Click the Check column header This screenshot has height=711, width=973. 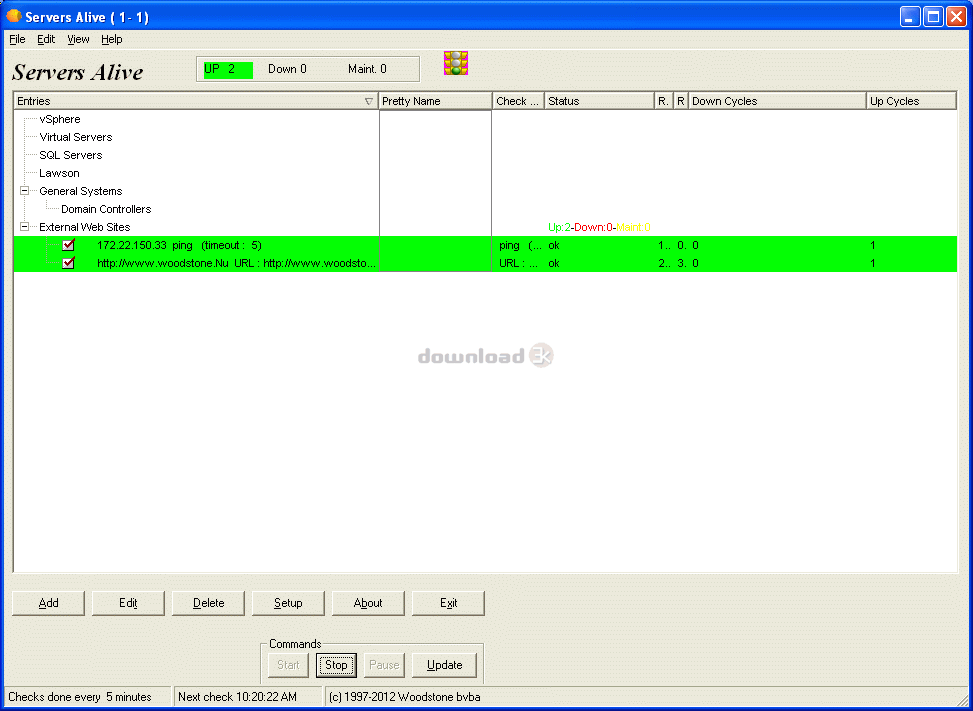(x=519, y=101)
